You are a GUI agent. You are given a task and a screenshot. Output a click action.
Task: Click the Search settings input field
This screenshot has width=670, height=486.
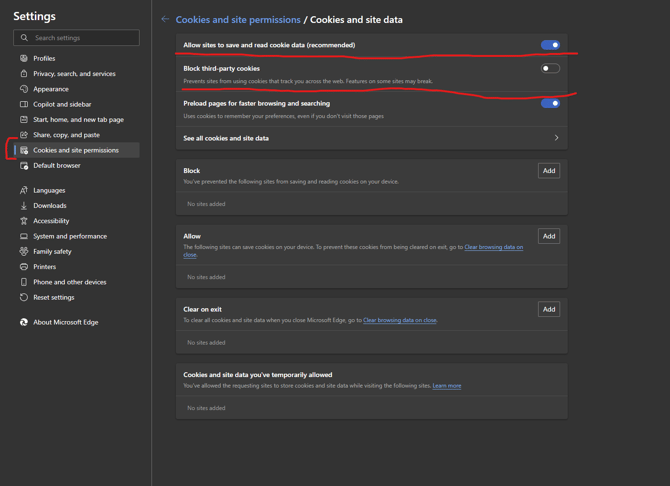76,38
